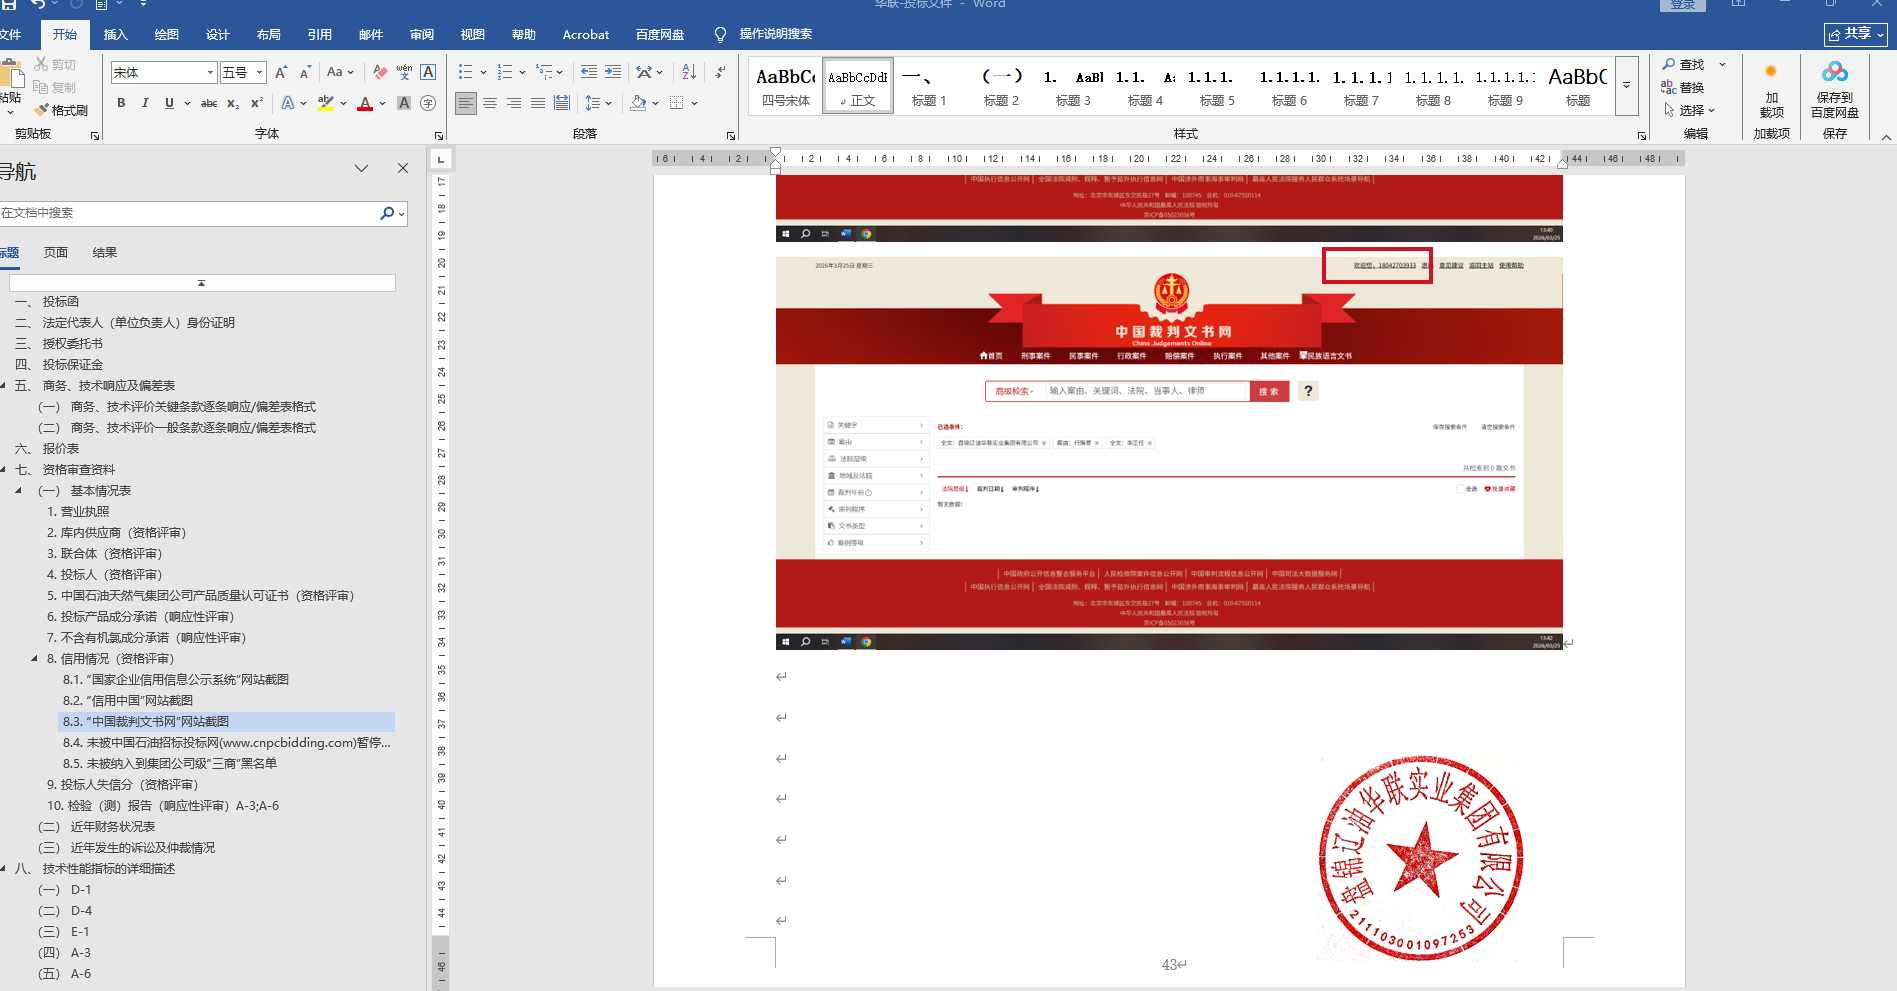The width and height of the screenshot is (1897, 991).
Task: Click the lightbulb Tell Me search icon
Action: click(720, 35)
